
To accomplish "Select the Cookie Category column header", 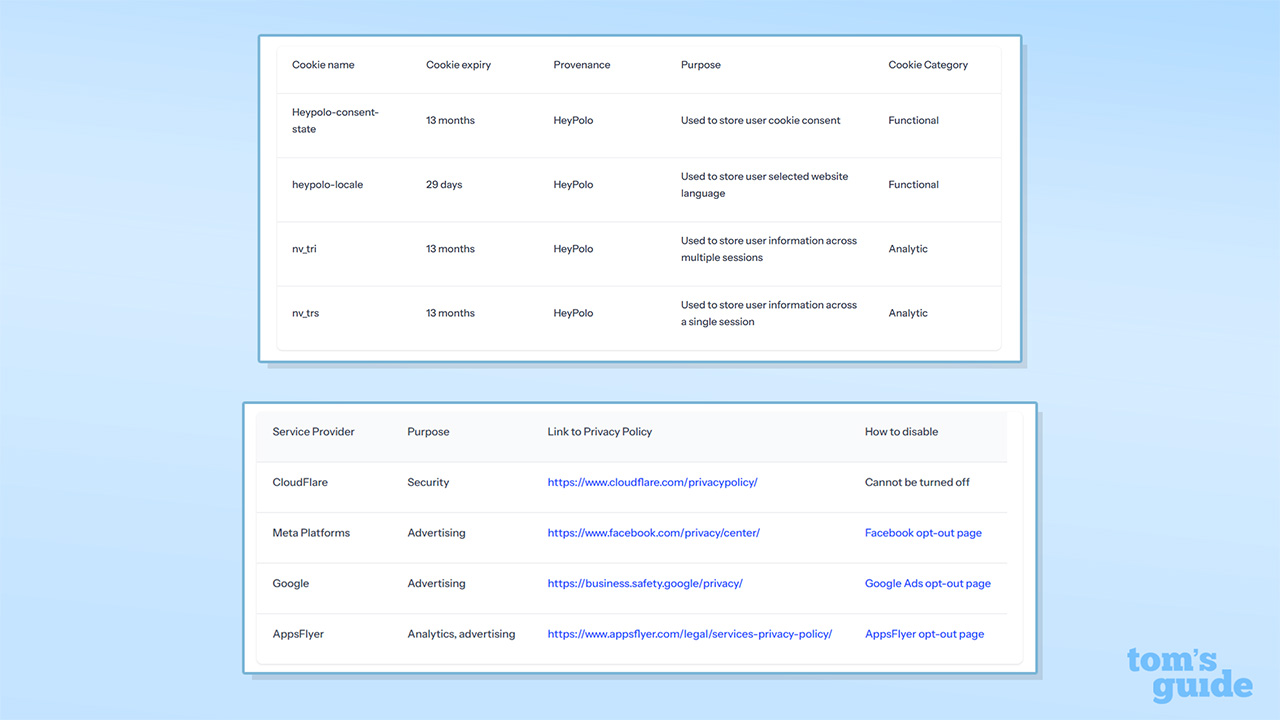I will click(928, 64).
